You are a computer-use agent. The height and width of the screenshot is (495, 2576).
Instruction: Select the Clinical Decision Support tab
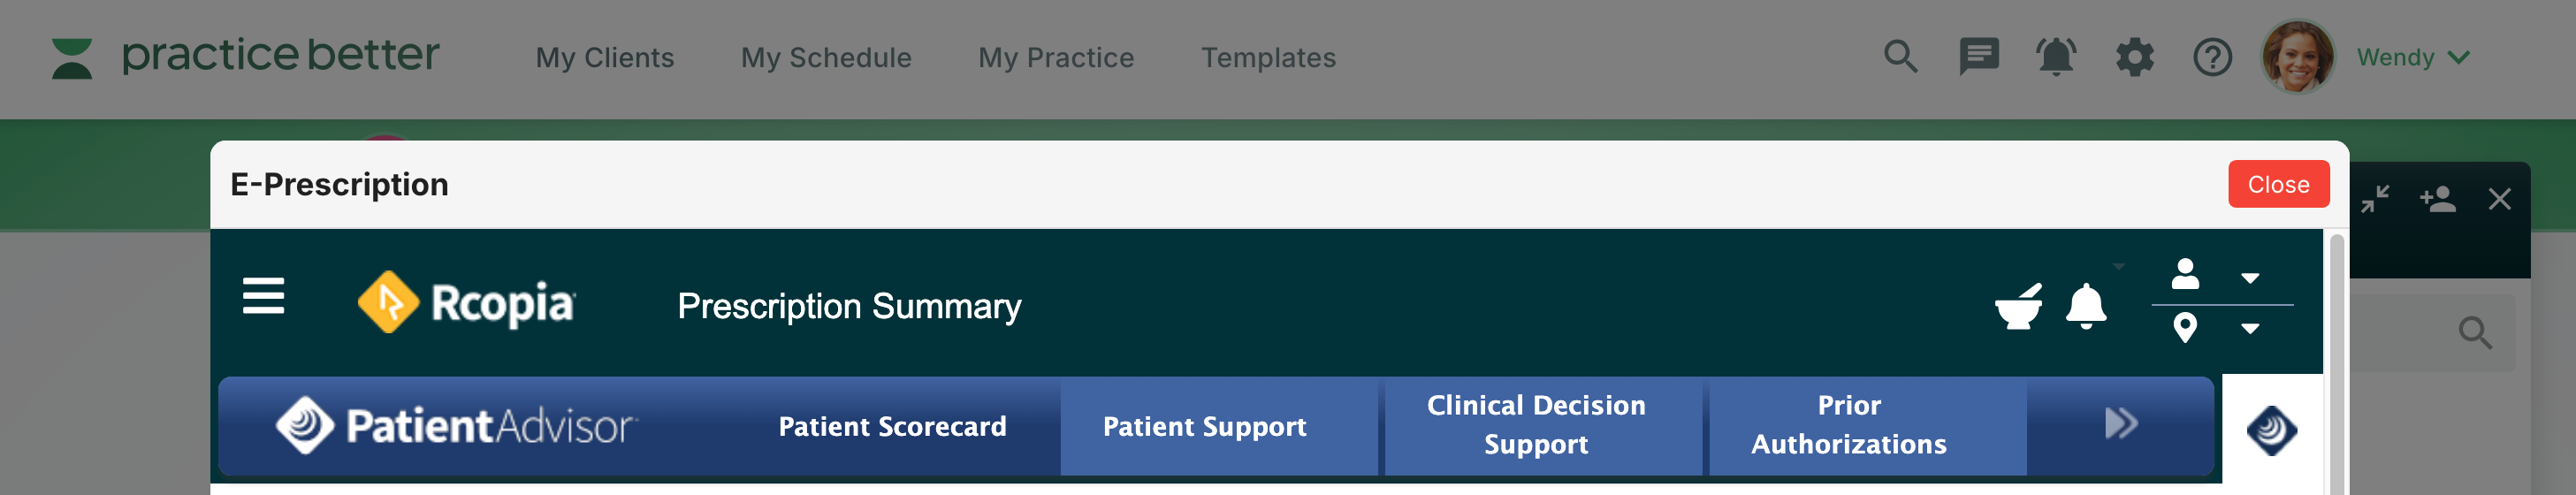coord(1535,425)
